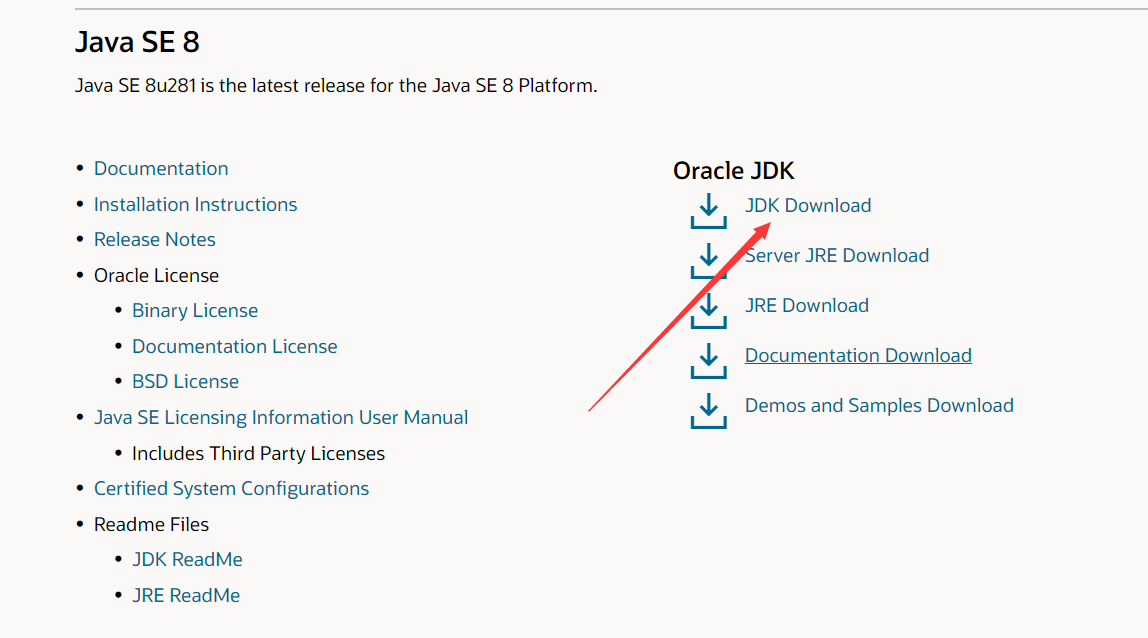Viewport: 1148px width, 638px height.
Task: Open the Server JRE Download link
Action: [836, 255]
